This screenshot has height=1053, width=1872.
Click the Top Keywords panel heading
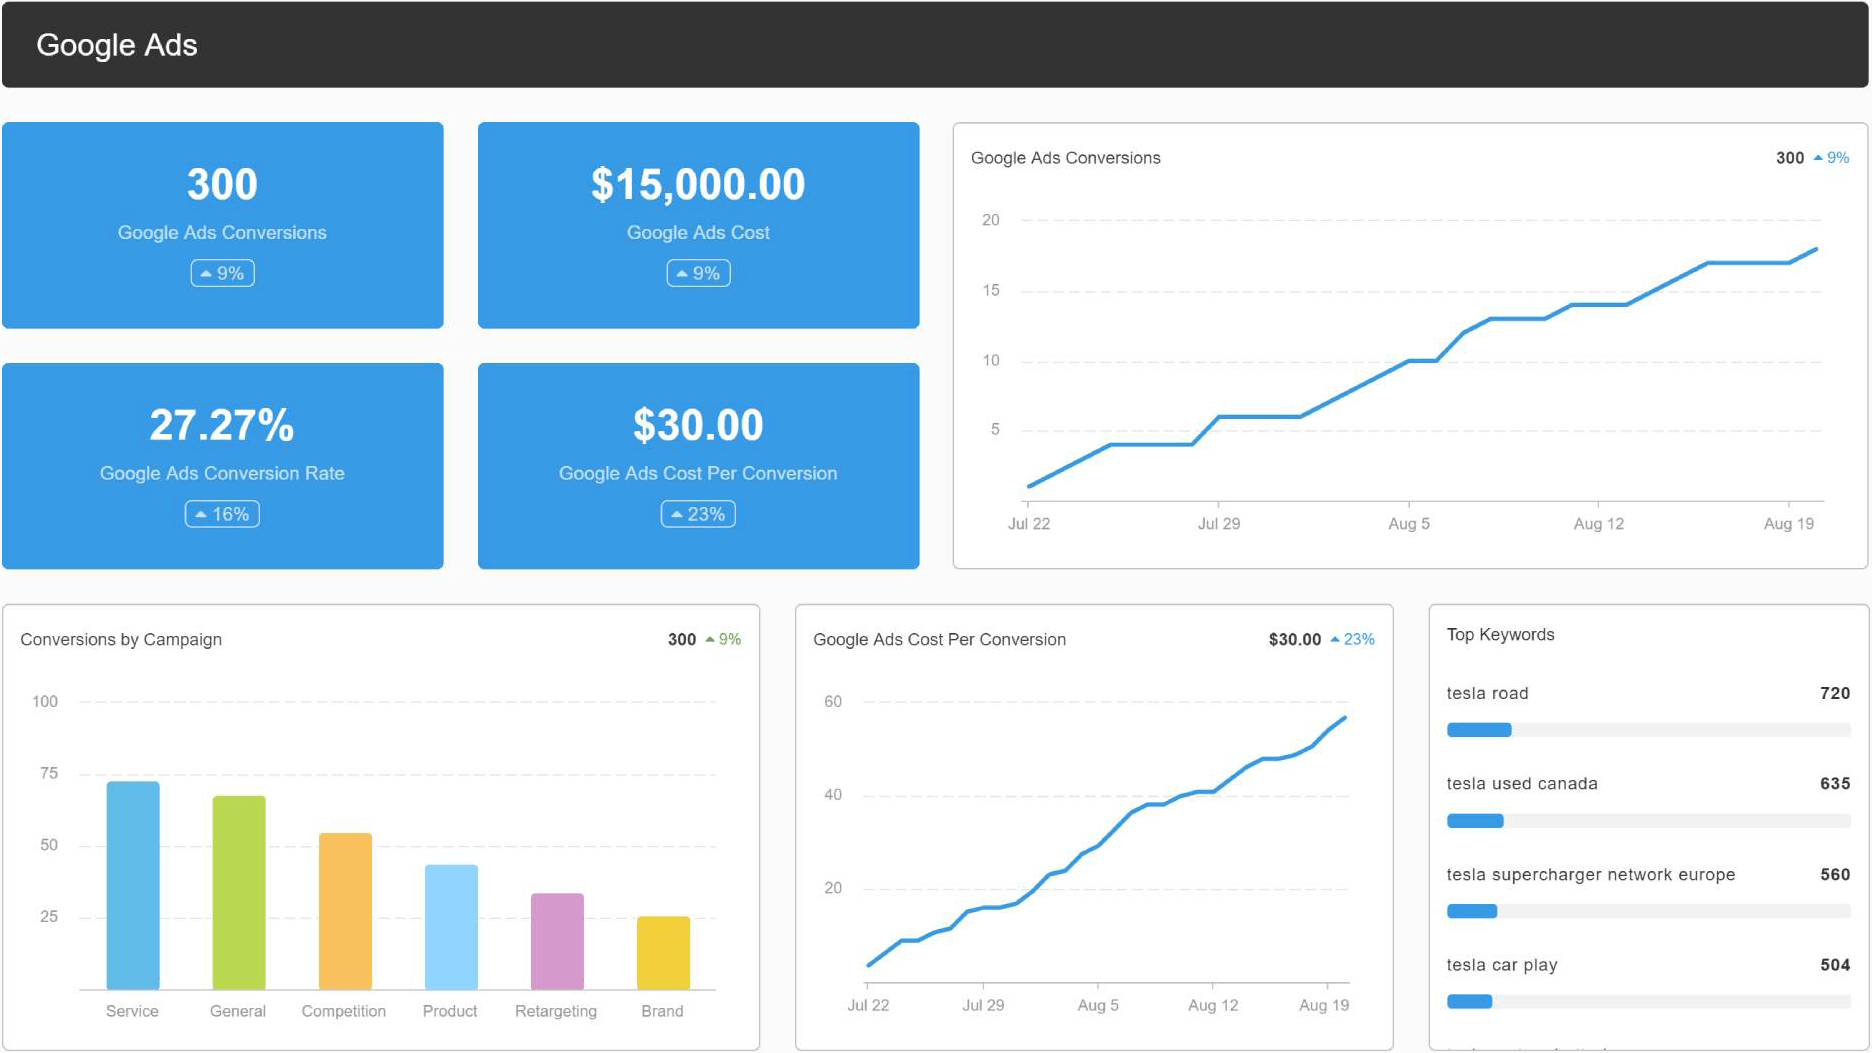click(1500, 634)
